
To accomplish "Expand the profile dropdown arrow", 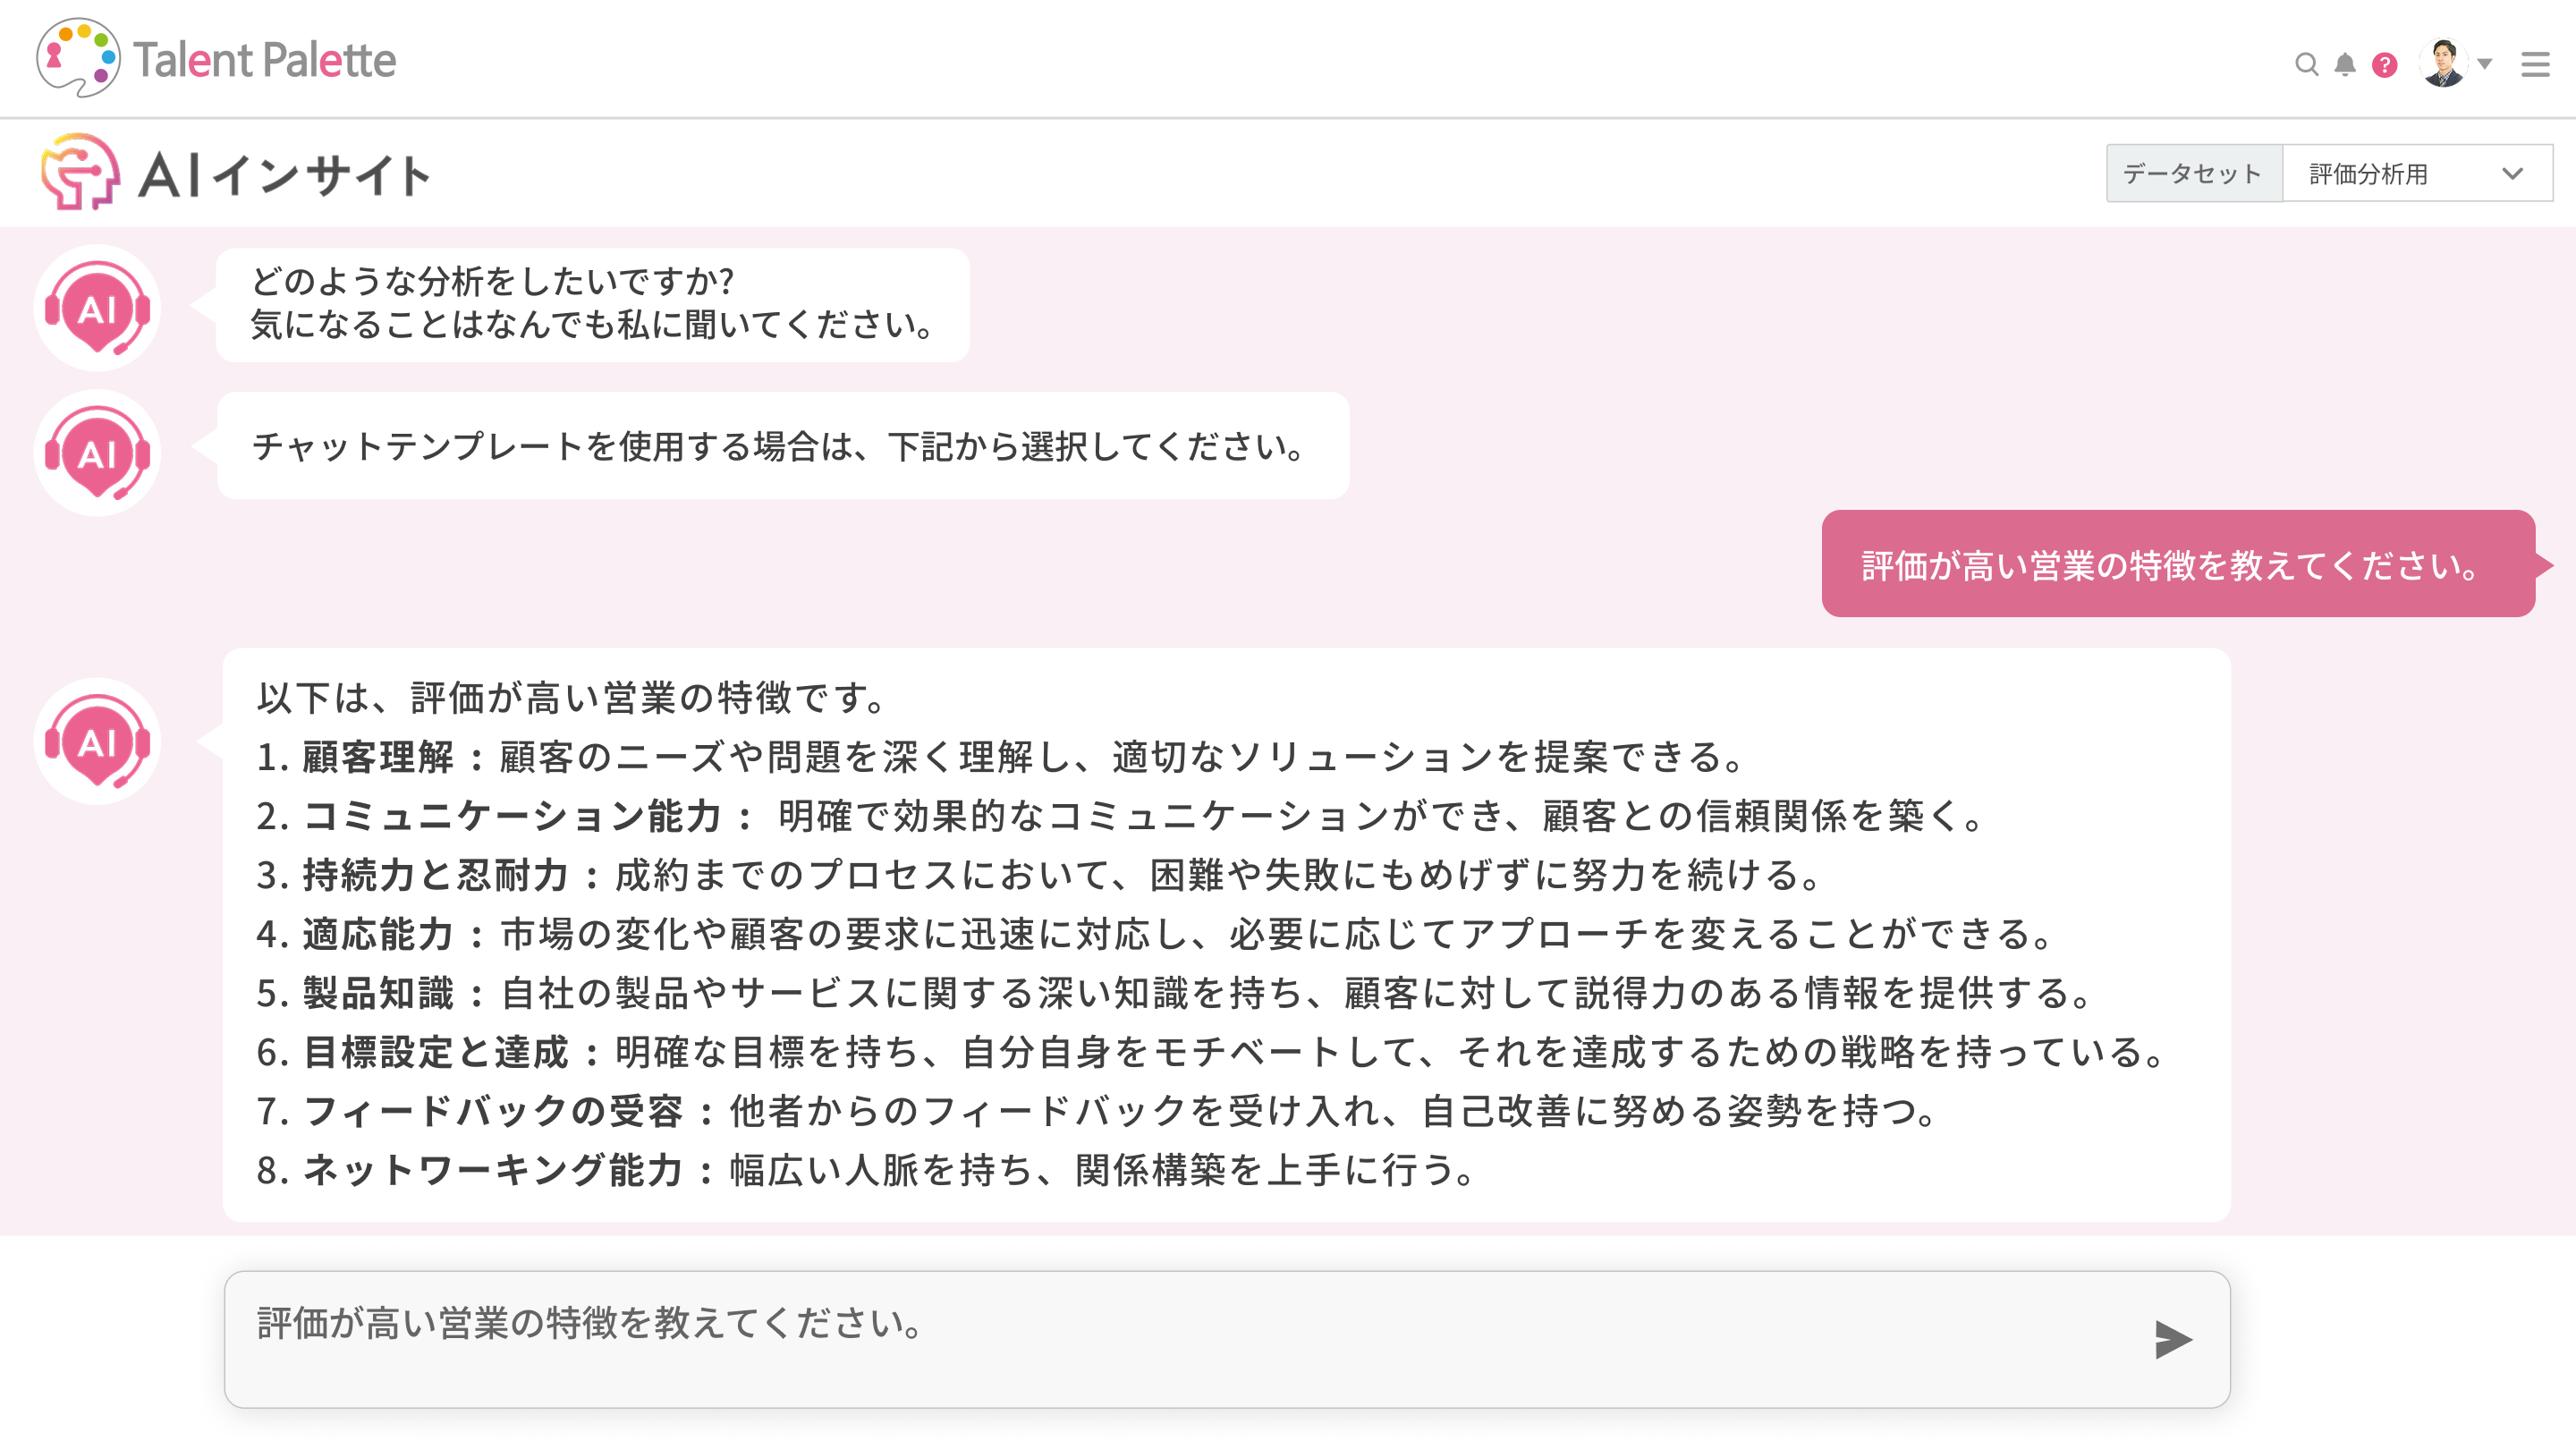I will coord(2485,64).
